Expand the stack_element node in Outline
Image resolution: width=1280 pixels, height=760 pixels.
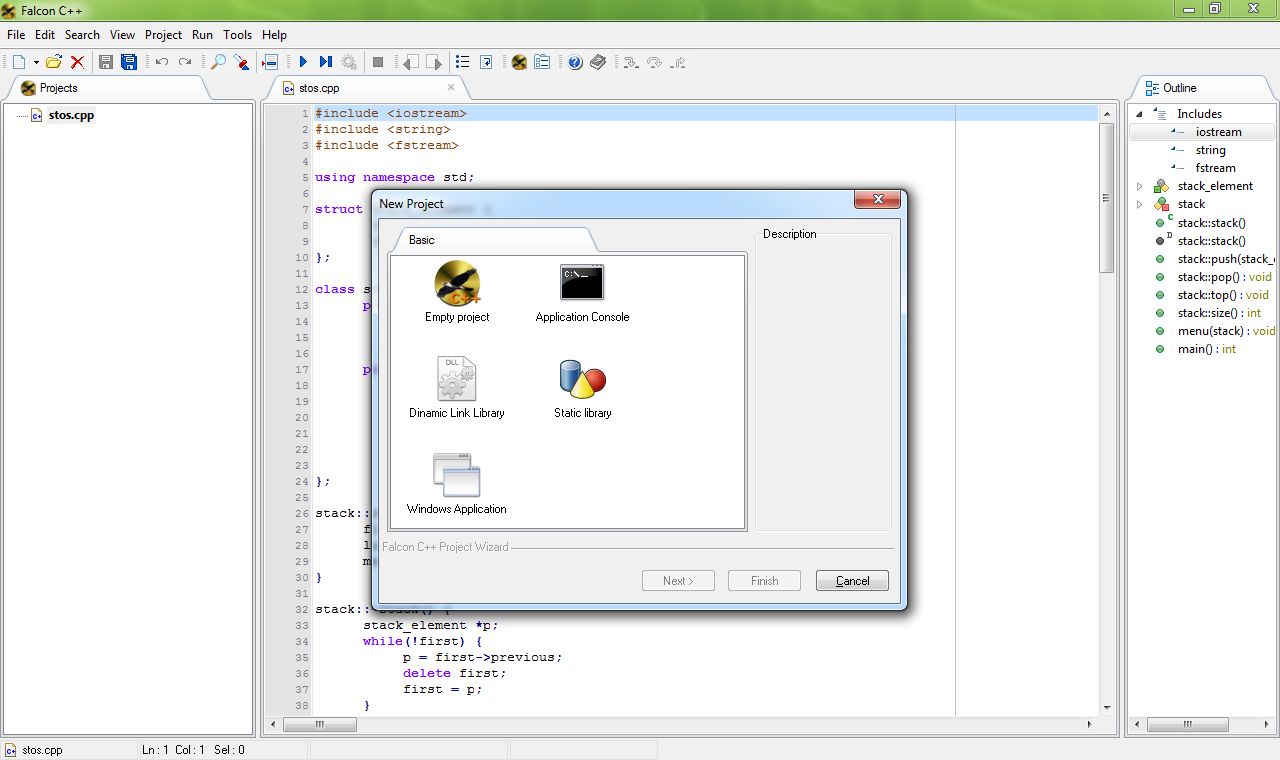[1140, 186]
